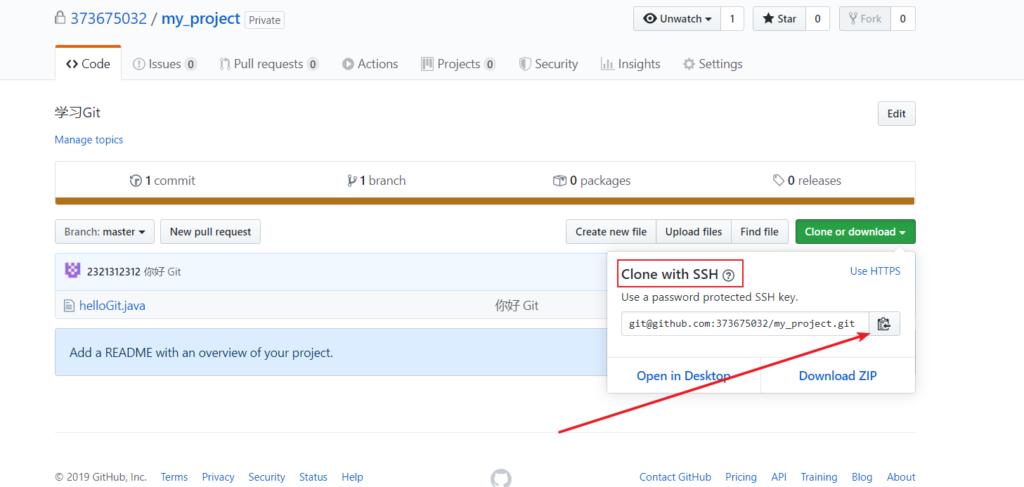Screen dimensions: 1024x487
Task: Open the fork count 0
Action: click(903, 19)
